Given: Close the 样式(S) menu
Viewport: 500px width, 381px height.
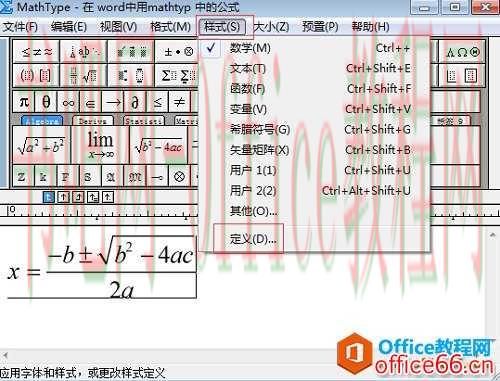Looking at the screenshot, I should click(222, 27).
